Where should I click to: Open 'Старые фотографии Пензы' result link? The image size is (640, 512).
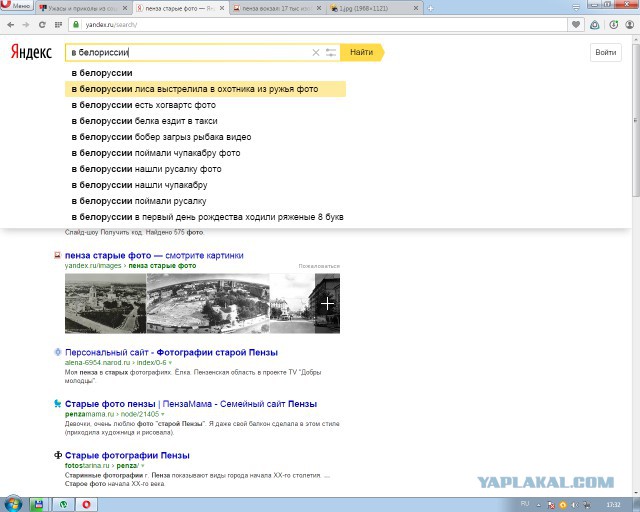point(127,455)
